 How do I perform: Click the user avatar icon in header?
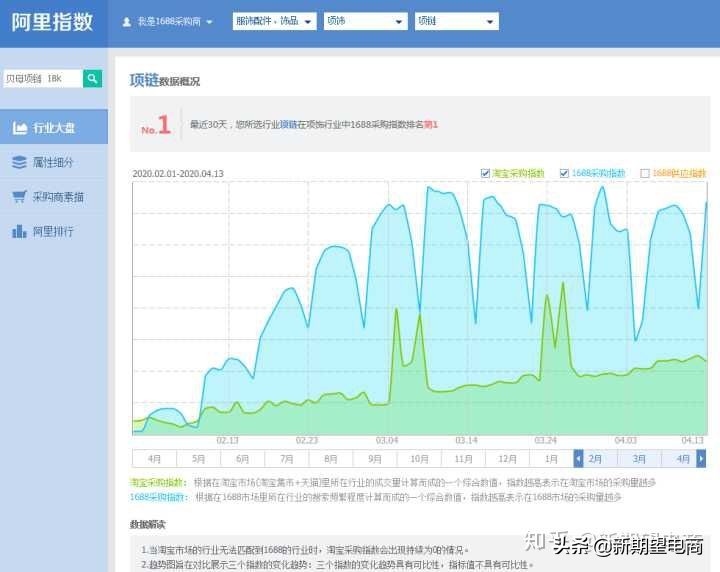click(x=127, y=22)
